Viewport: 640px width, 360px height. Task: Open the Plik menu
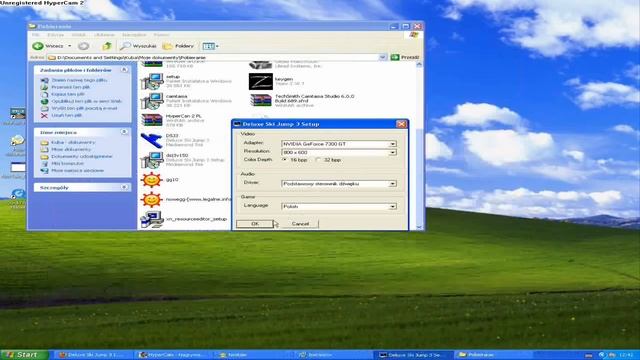click(36, 35)
